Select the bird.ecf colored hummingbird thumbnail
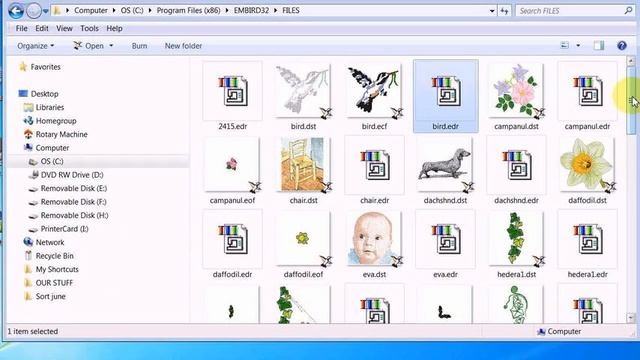 click(x=374, y=91)
